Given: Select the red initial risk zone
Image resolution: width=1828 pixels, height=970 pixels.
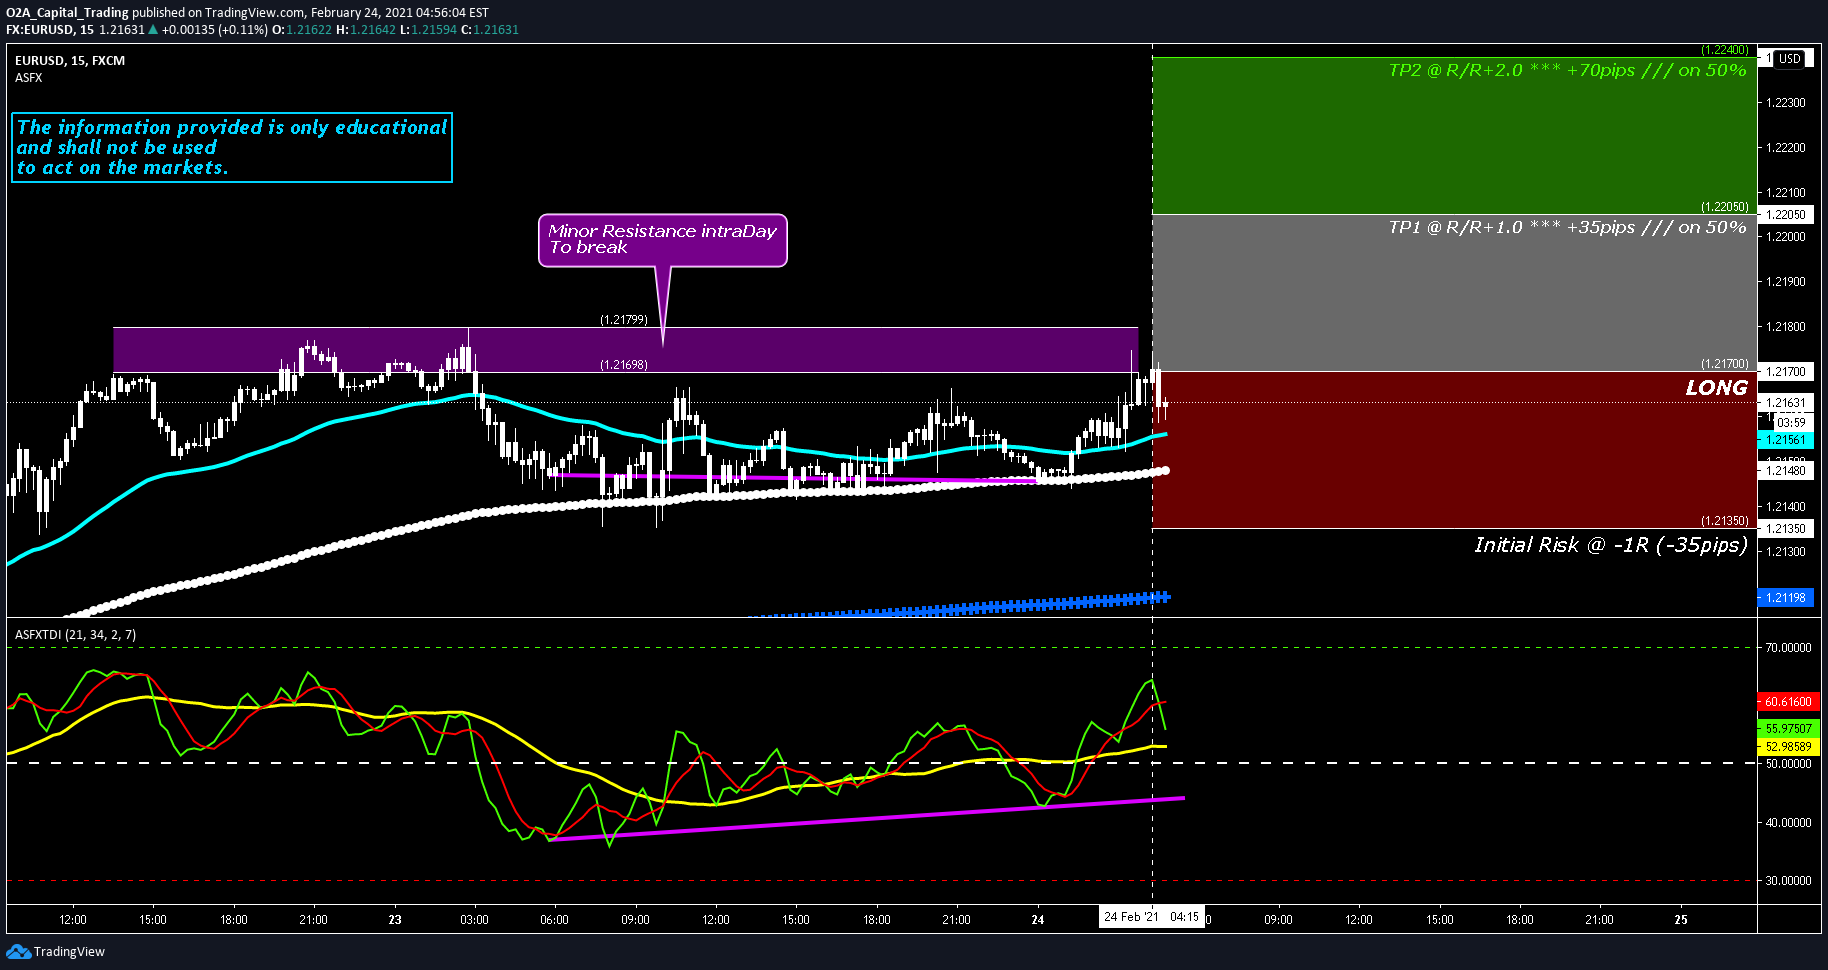Looking at the screenshot, I should (x=1454, y=450).
